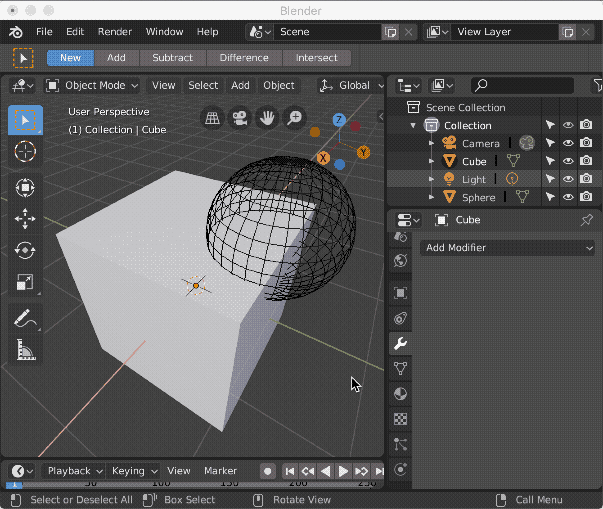This screenshot has height=509, width=603.
Task: Click the Blender logo menu icon
Action: click(x=16, y=32)
